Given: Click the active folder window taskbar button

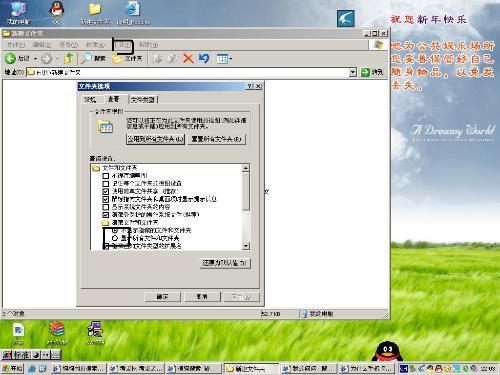Looking at the screenshot, I should [251, 368].
